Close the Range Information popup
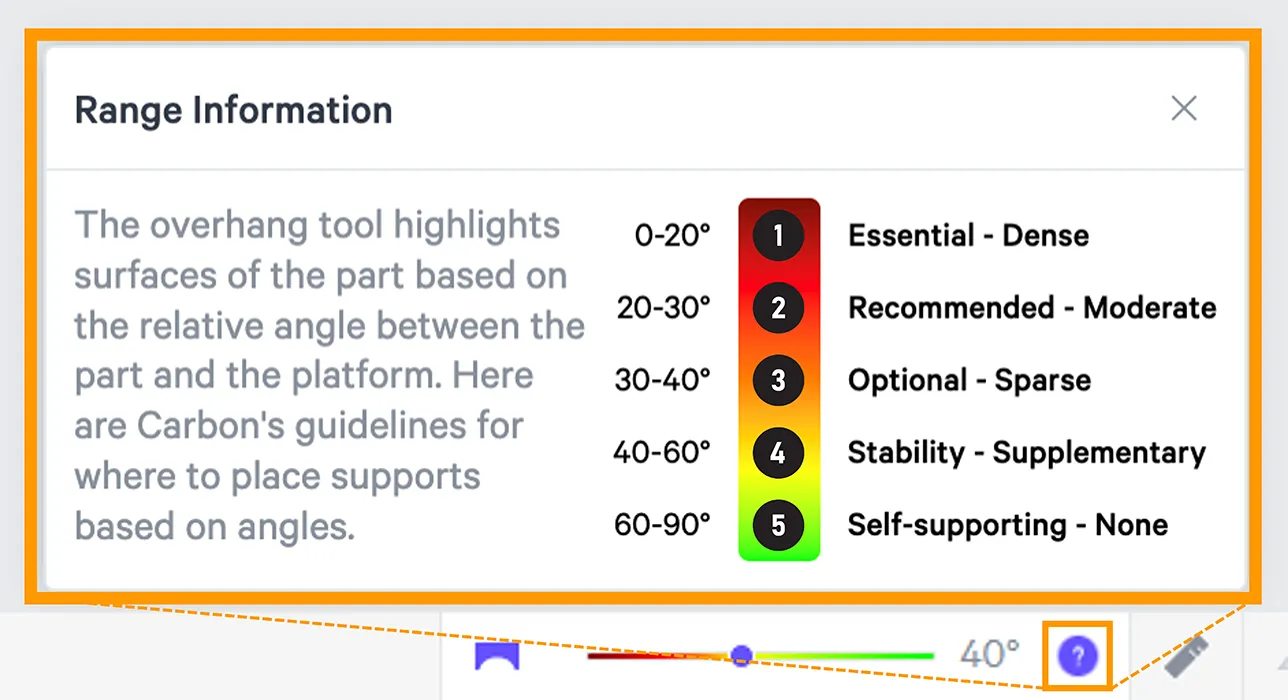 click(1184, 108)
